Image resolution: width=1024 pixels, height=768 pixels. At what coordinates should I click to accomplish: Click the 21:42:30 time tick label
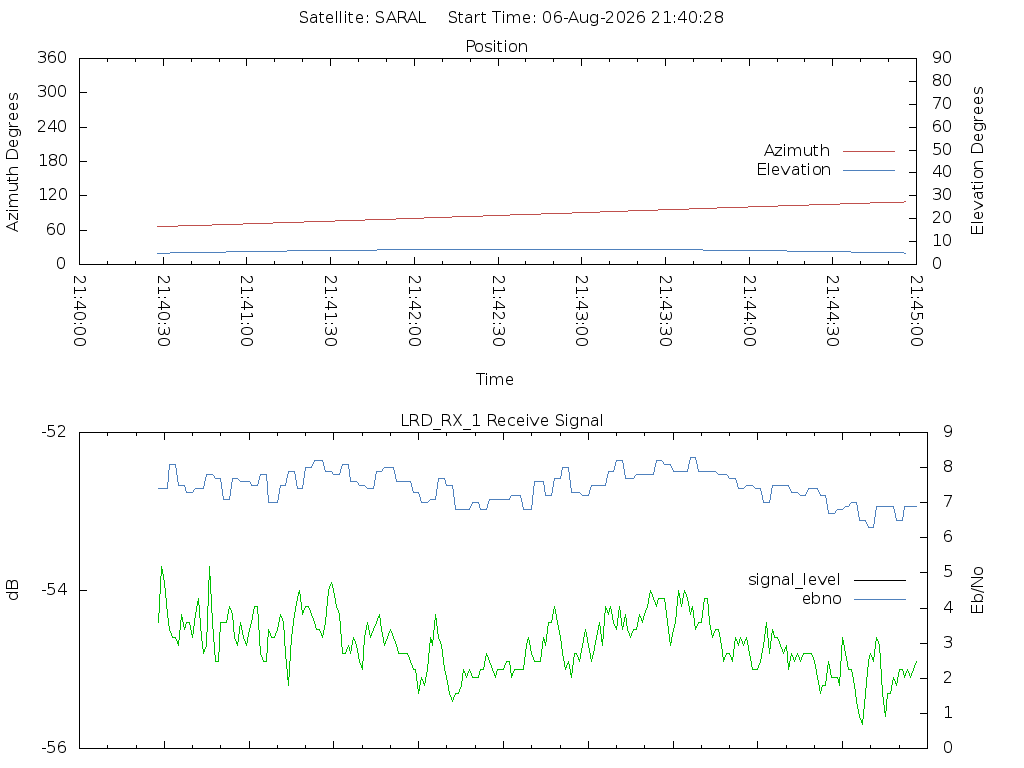[498, 311]
